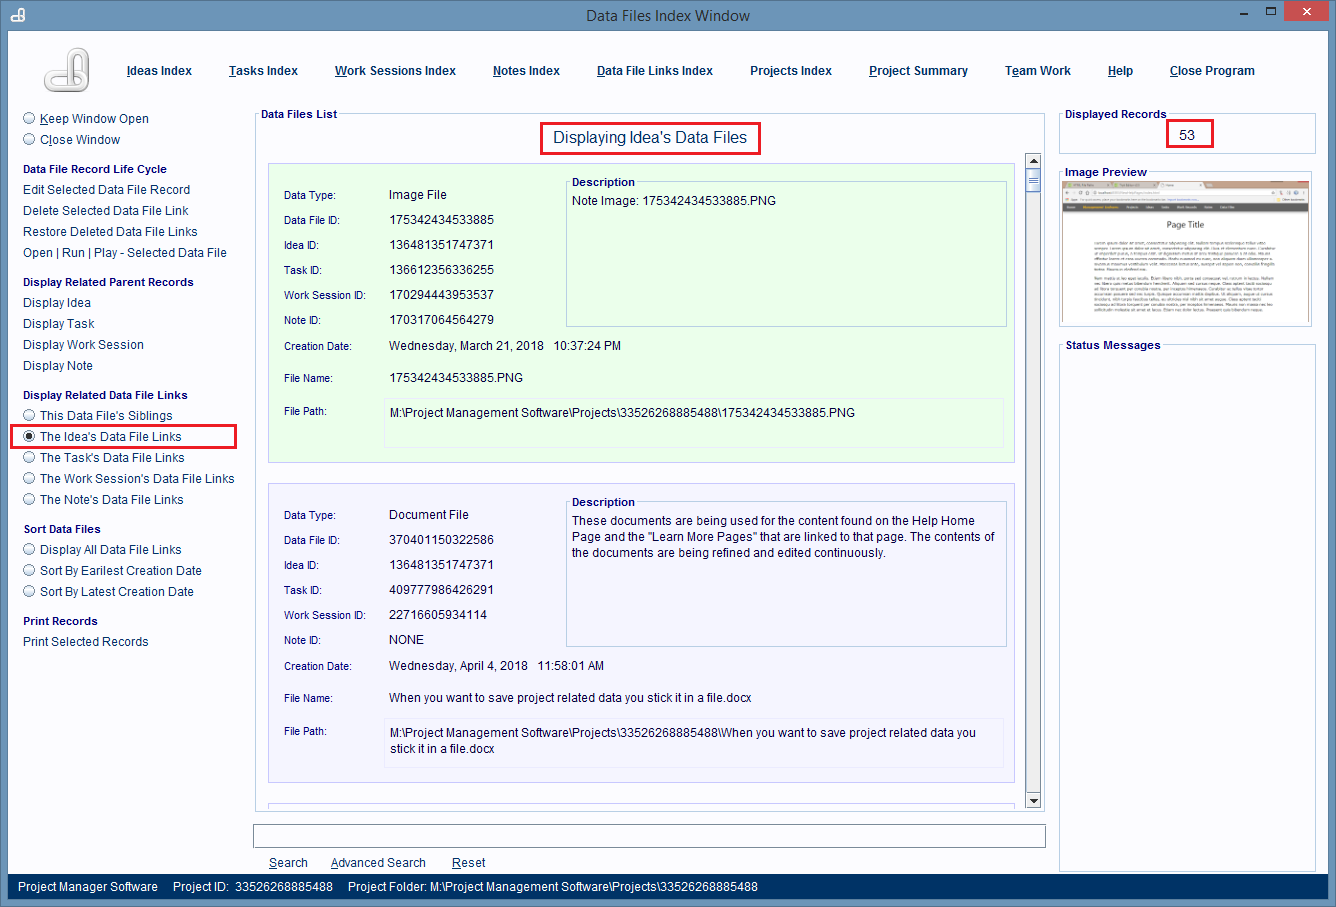
Task: Choose Sort By Earliest Creation Date
Action: [113, 570]
